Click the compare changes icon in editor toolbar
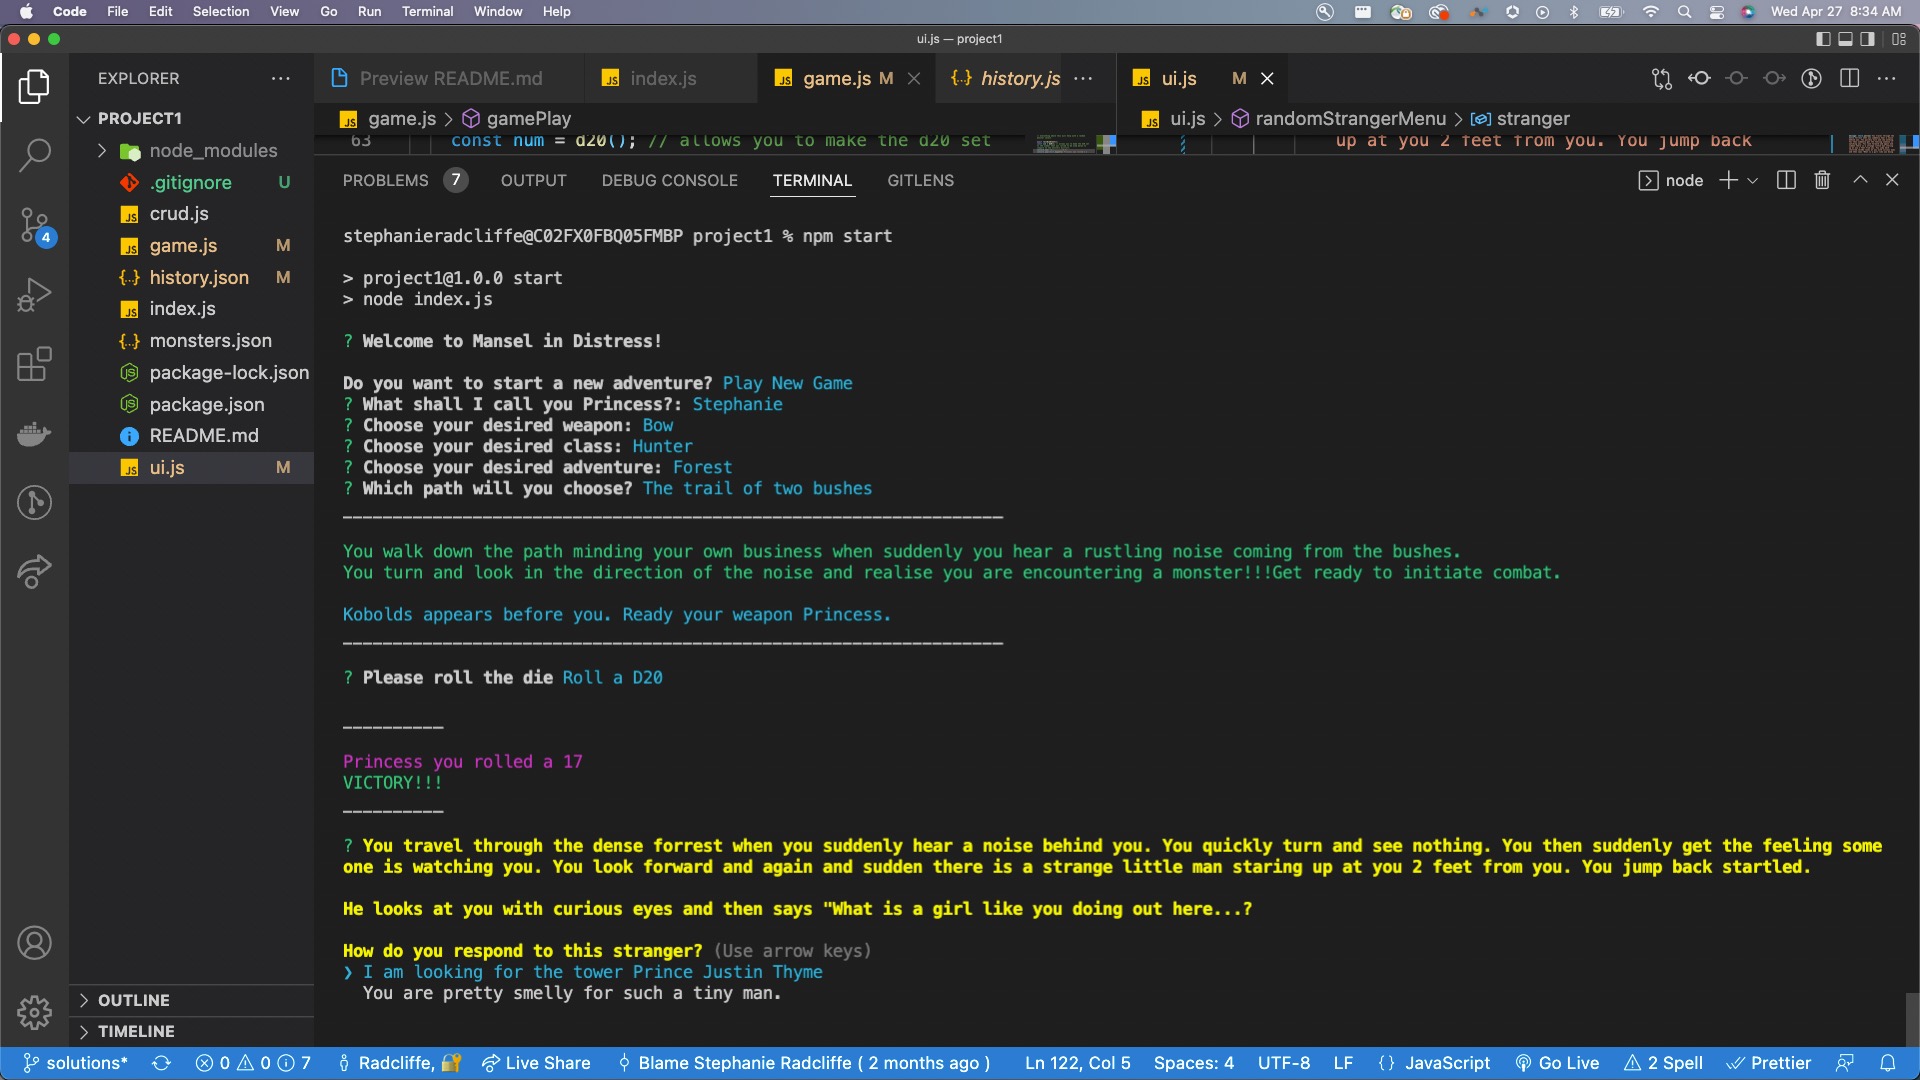This screenshot has width=1920, height=1080. tap(1661, 78)
